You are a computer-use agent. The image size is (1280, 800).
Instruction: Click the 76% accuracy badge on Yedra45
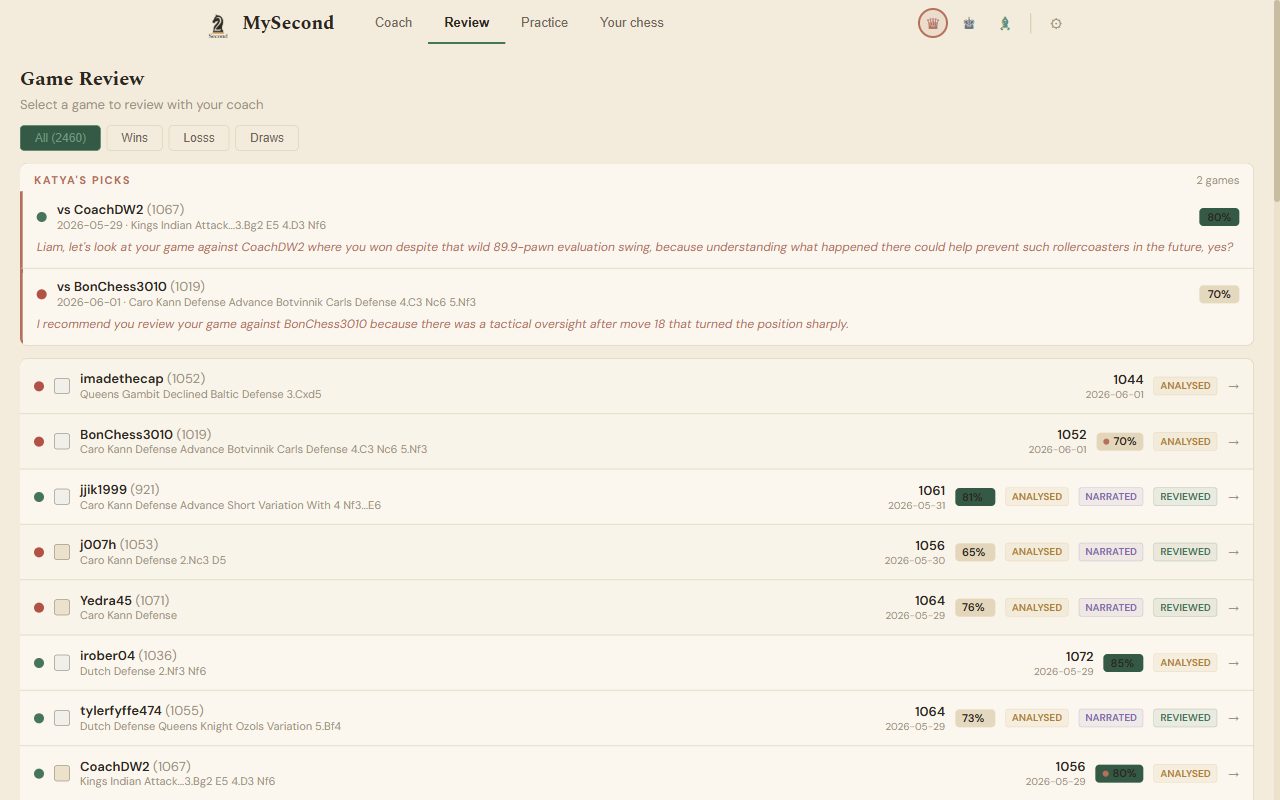(x=975, y=608)
